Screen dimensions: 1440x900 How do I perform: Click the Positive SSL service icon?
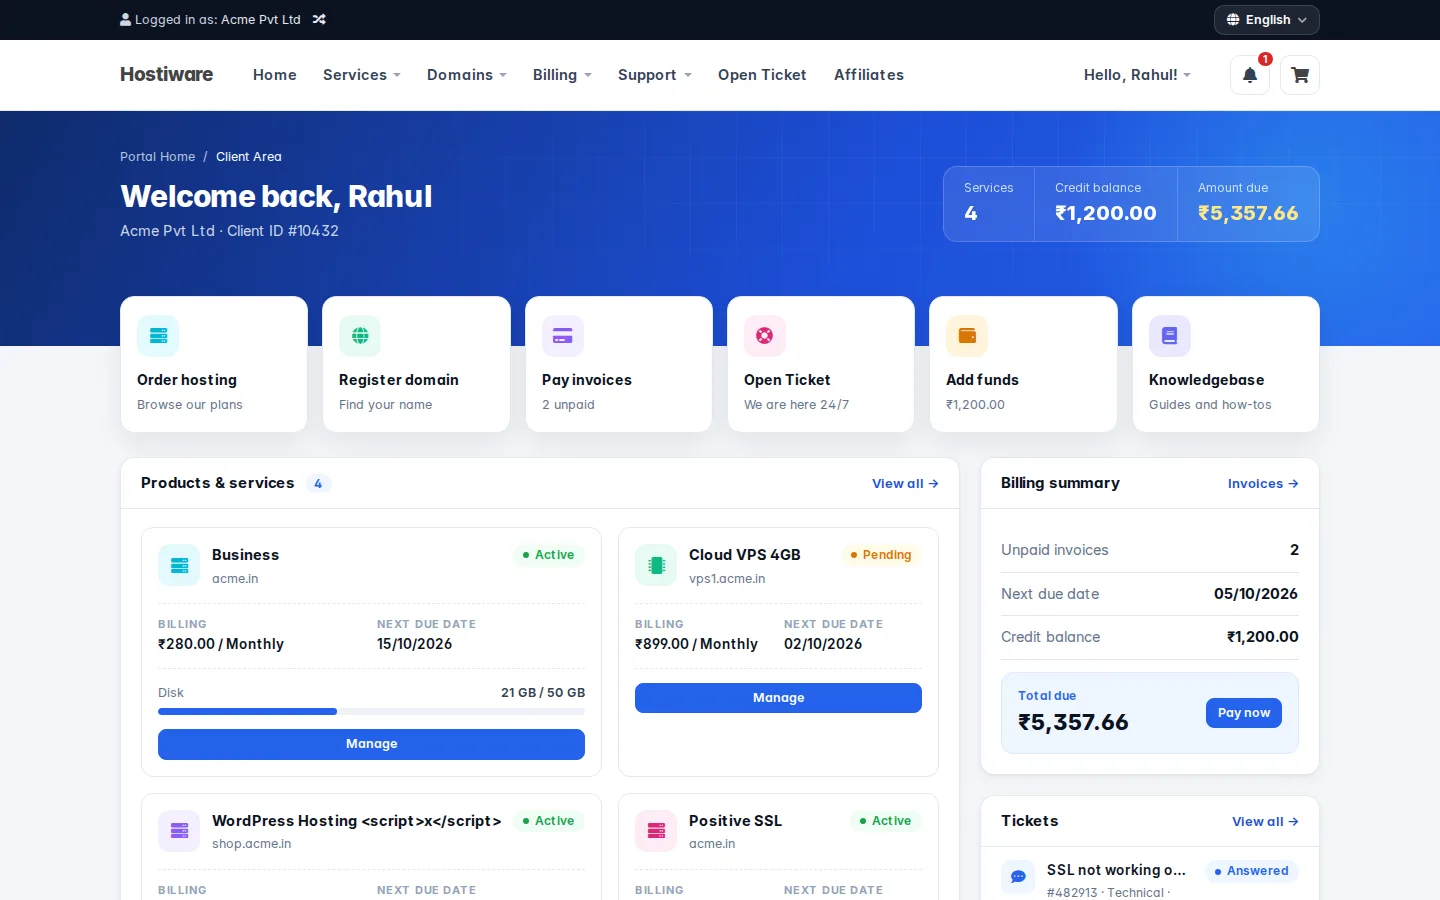656,831
